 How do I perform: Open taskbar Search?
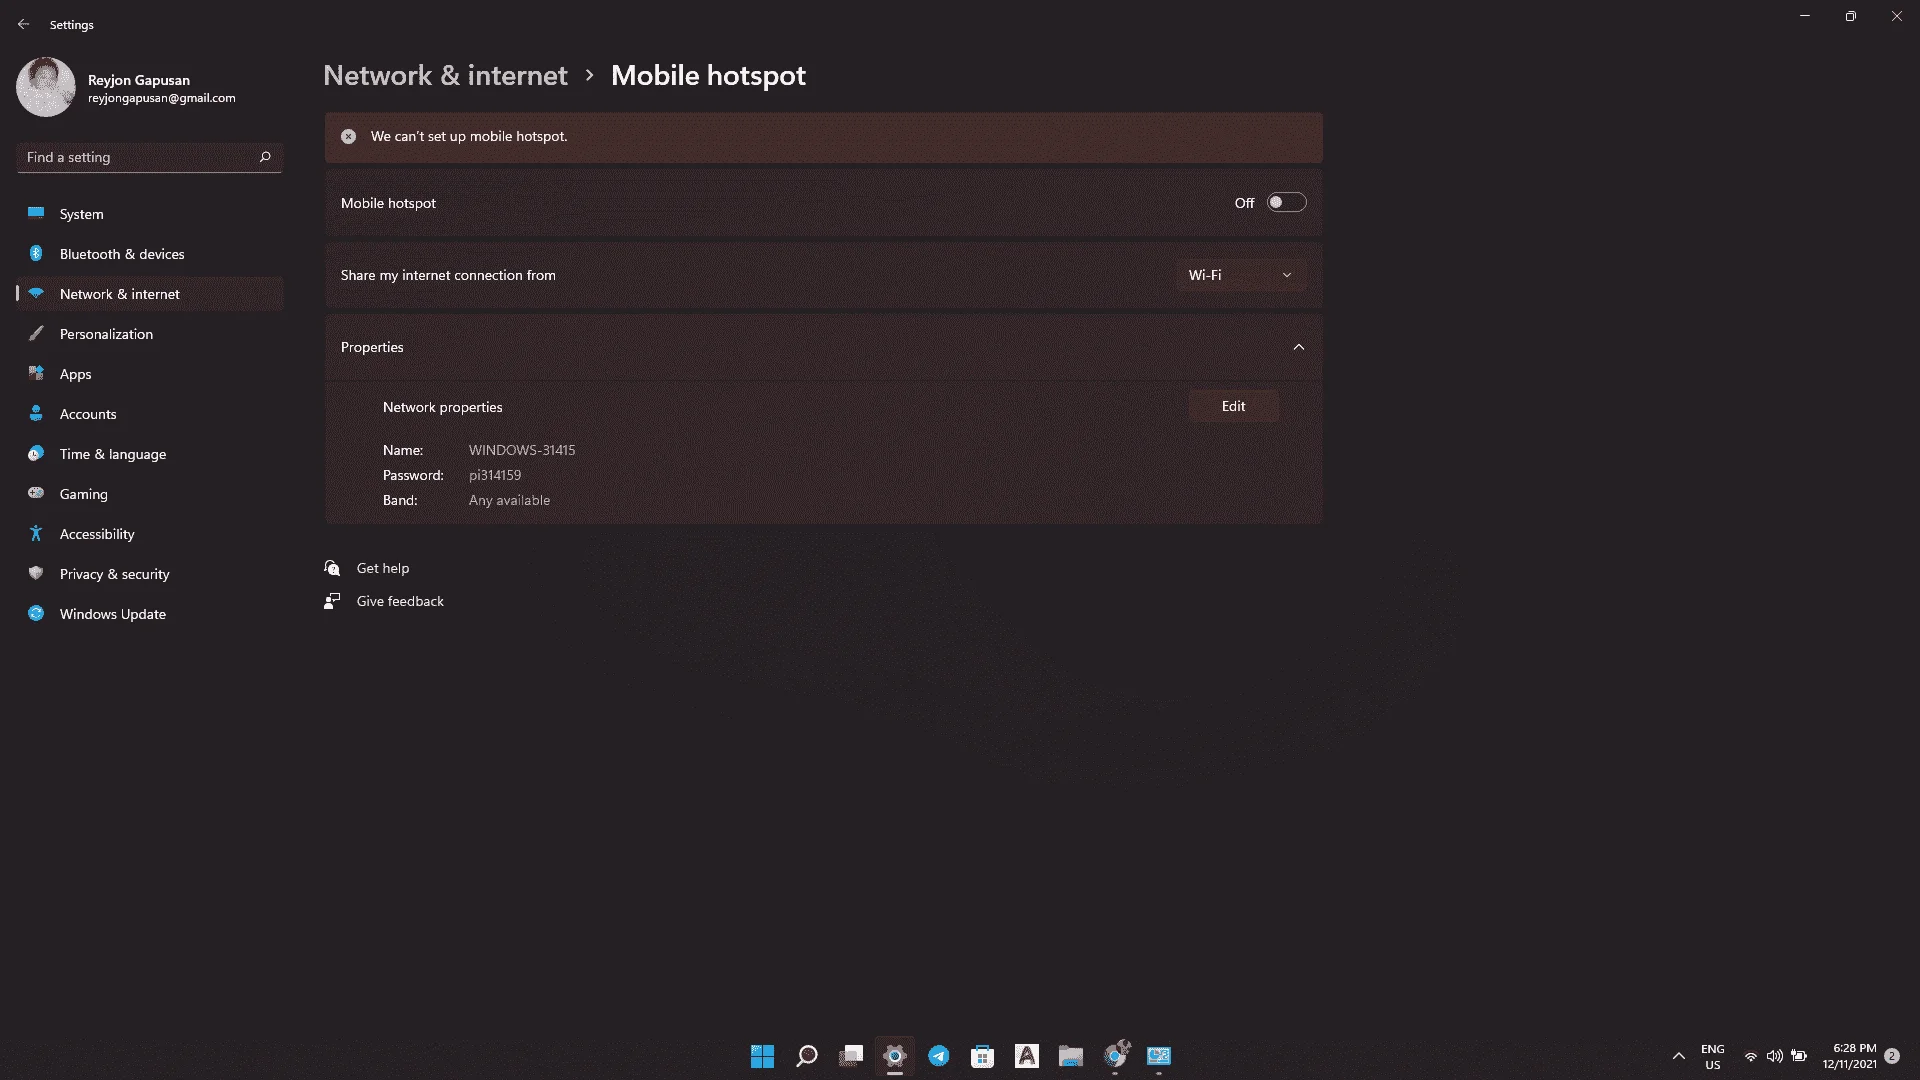click(x=807, y=1056)
